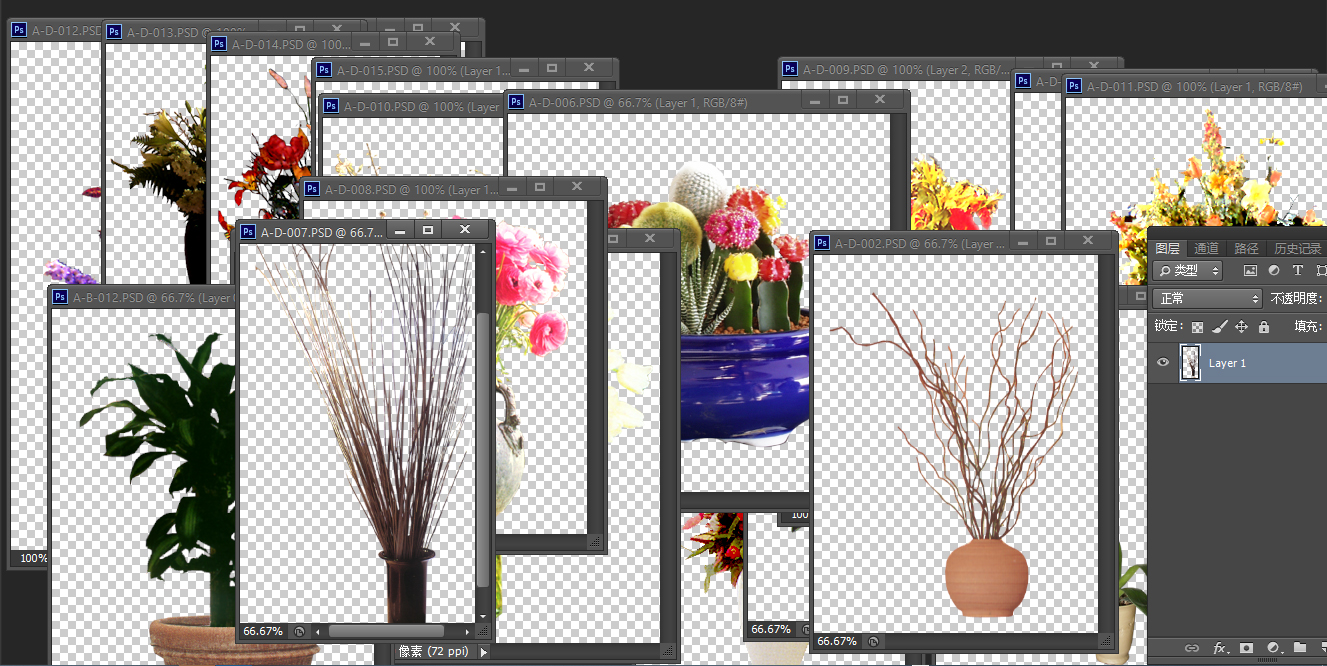Click Ps icon of A-D-014.PSD window
Viewport: 1327px width, 666px height.
coord(219,44)
